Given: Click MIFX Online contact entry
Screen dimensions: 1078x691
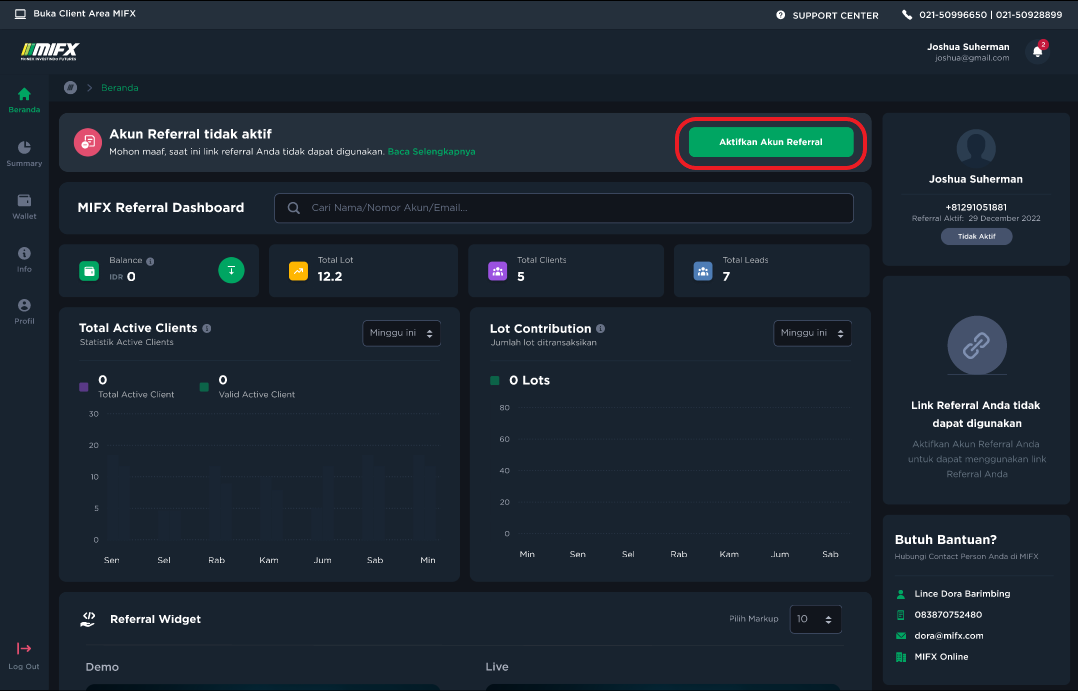Looking at the screenshot, I should tap(941, 657).
